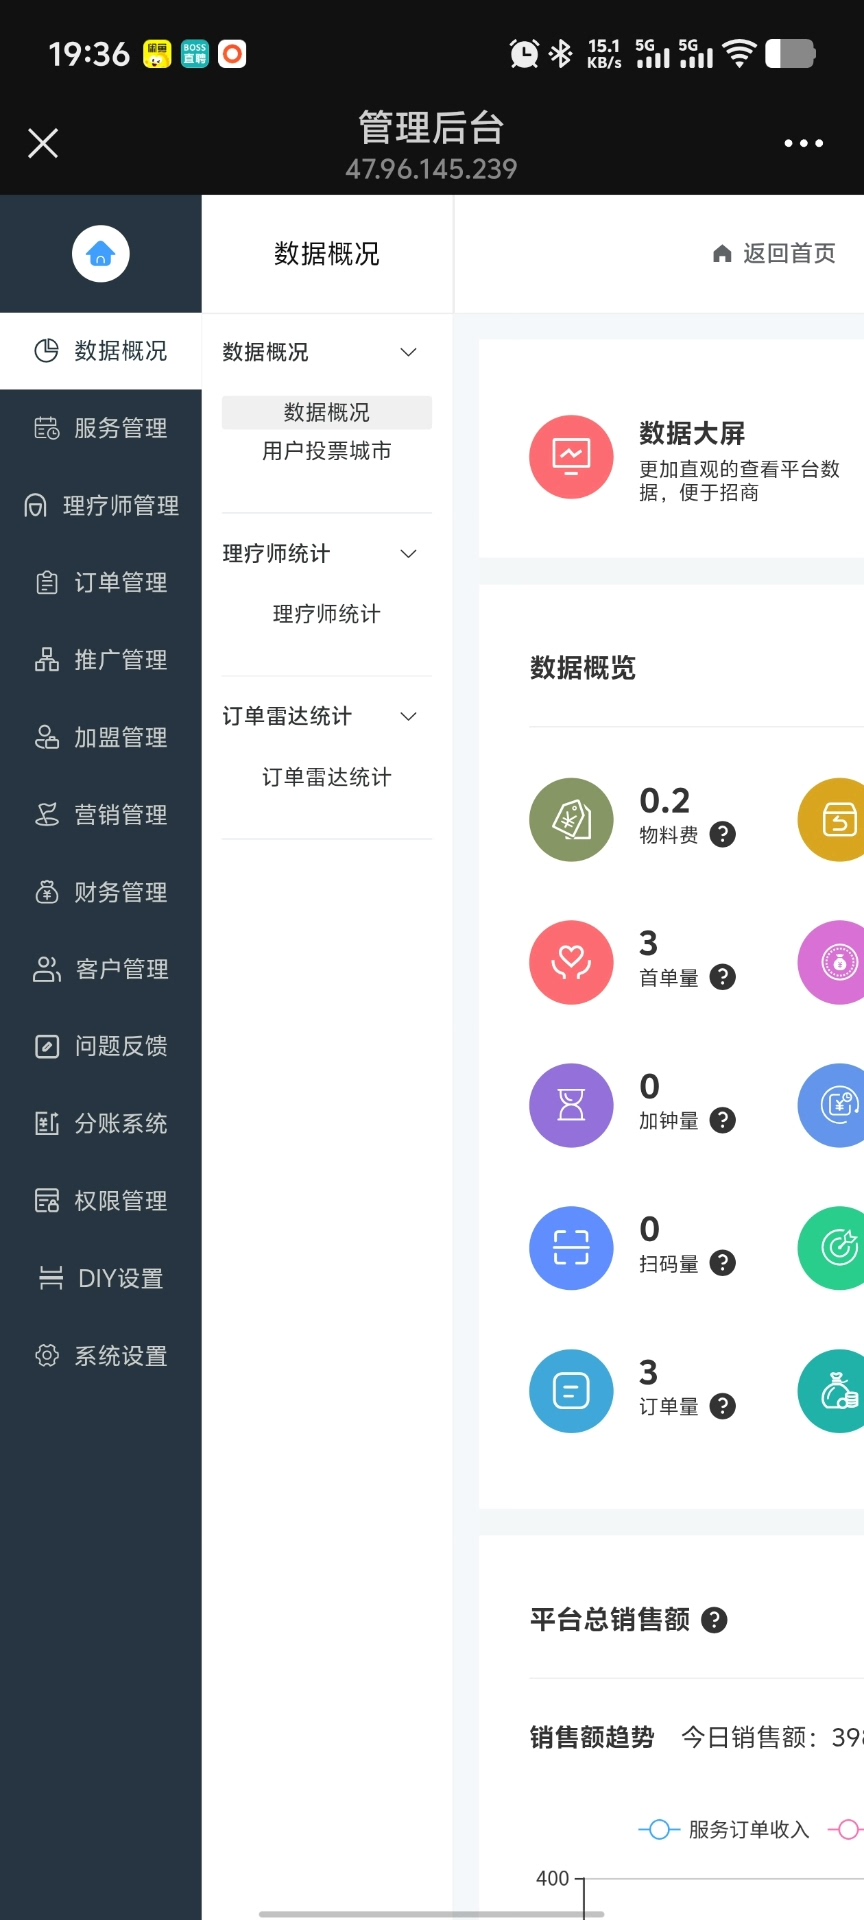
Task: Show help tooltip for 加钟量
Action: (723, 1121)
